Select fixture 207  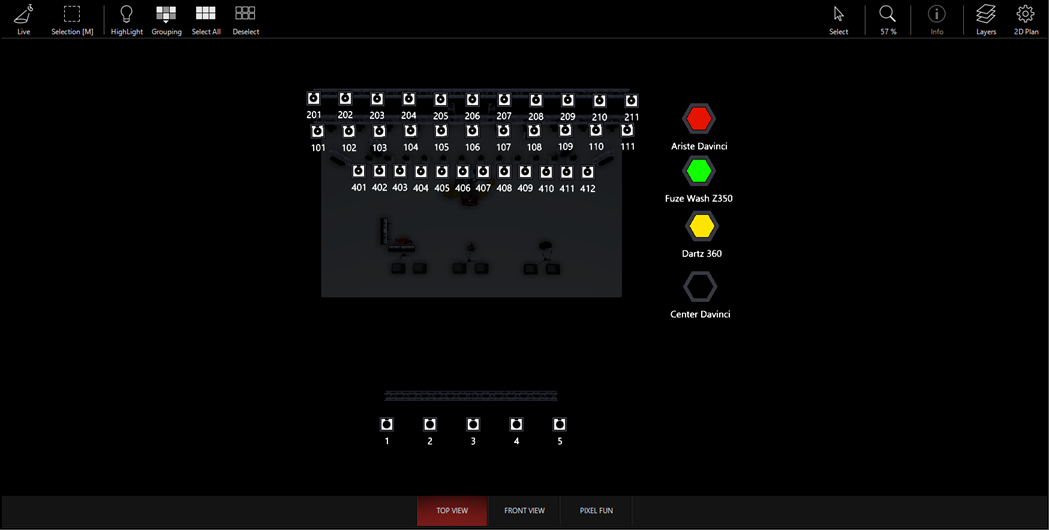click(504, 100)
